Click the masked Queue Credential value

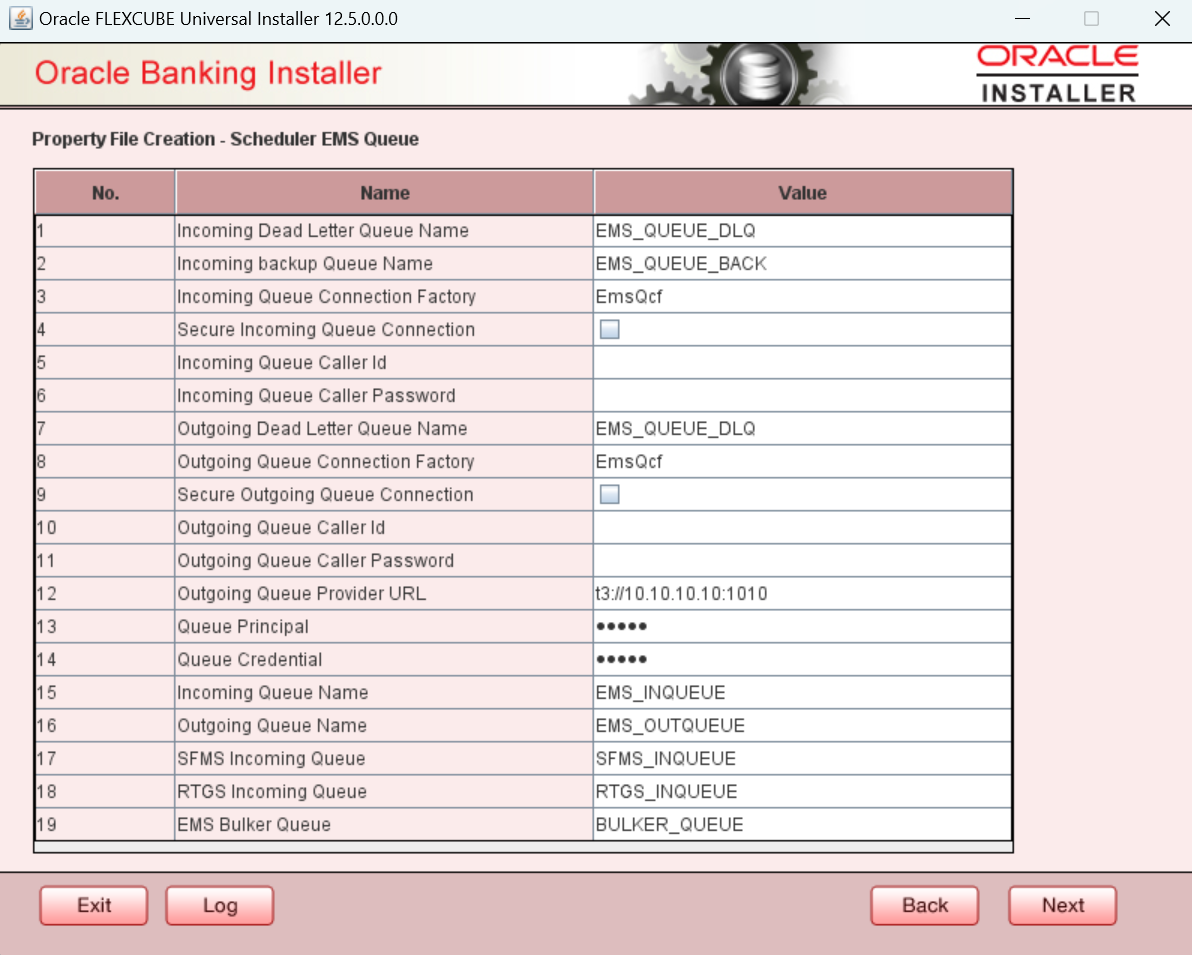pyautogui.click(x=802, y=659)
